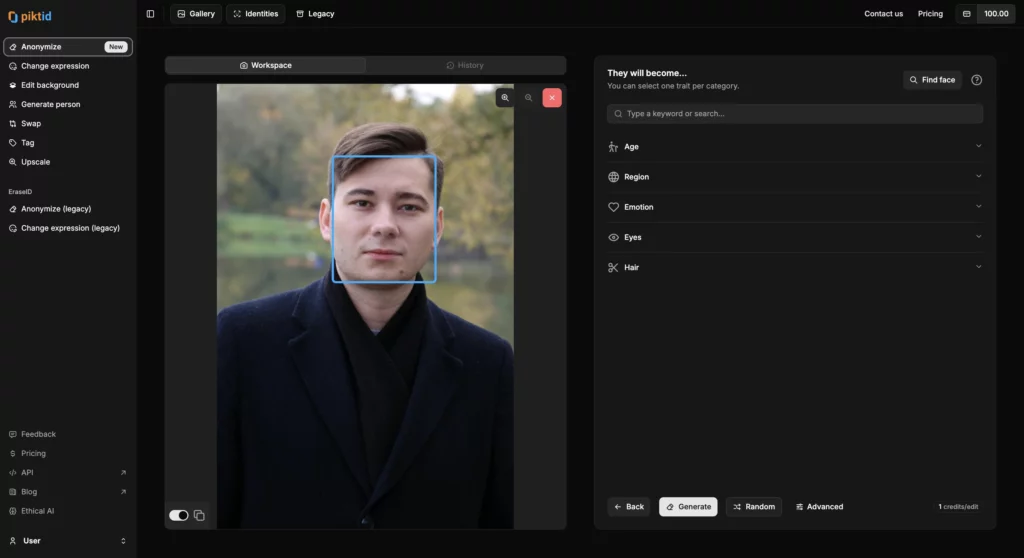1024x558 pixels.
Task: Click the Generate button
Action: click(688, 507)
